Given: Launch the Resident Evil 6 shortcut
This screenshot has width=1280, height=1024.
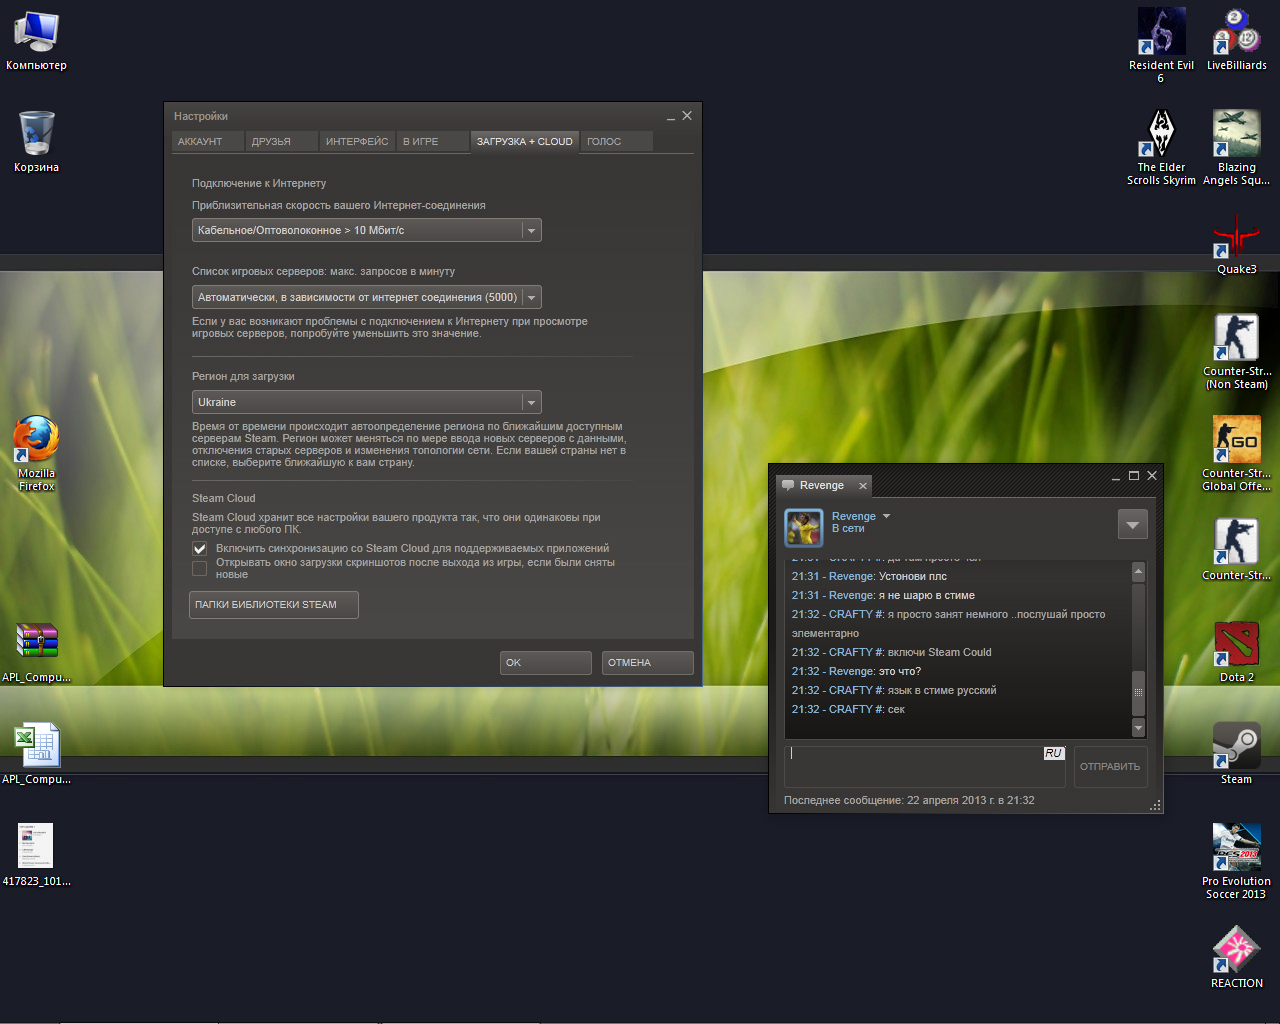Looking at the screenshot, I should (1161, 45).
